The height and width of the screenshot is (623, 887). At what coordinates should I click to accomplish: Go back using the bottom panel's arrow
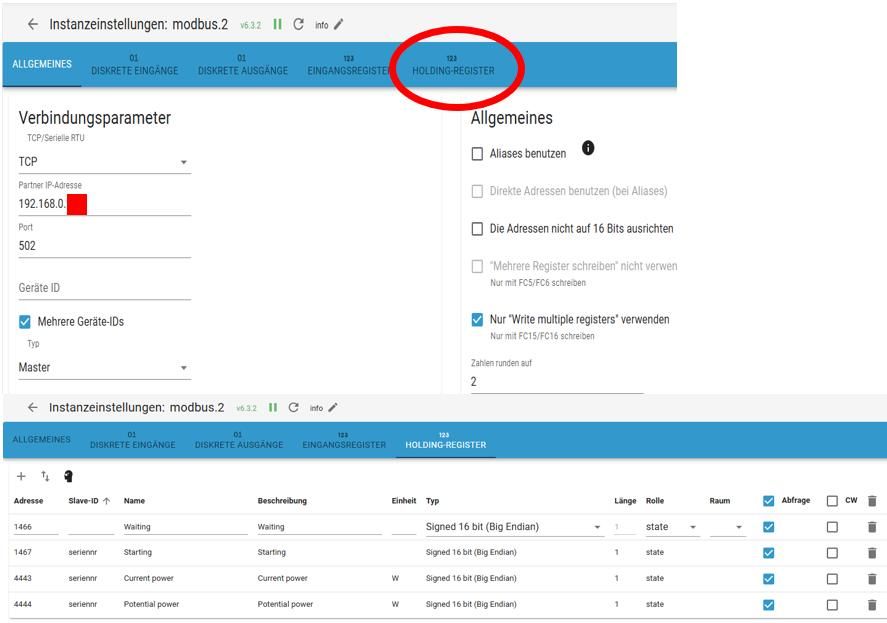[x=33, y=407]
